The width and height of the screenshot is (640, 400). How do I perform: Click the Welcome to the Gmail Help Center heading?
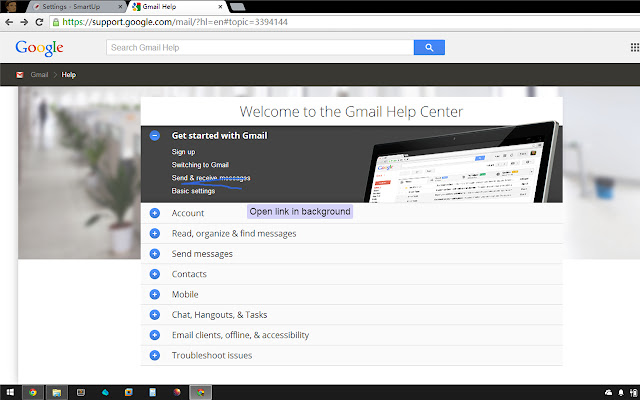[x=351, y=111]
